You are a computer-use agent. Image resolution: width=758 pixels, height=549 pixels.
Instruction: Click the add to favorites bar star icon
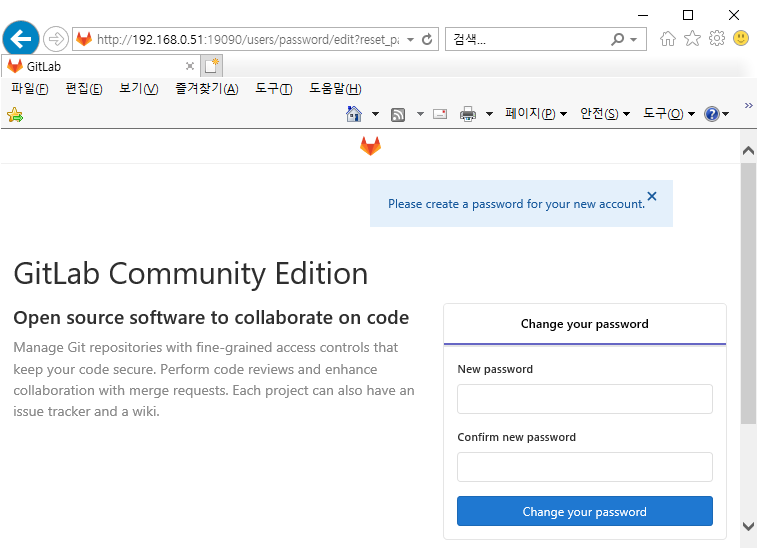coord(15,115)
